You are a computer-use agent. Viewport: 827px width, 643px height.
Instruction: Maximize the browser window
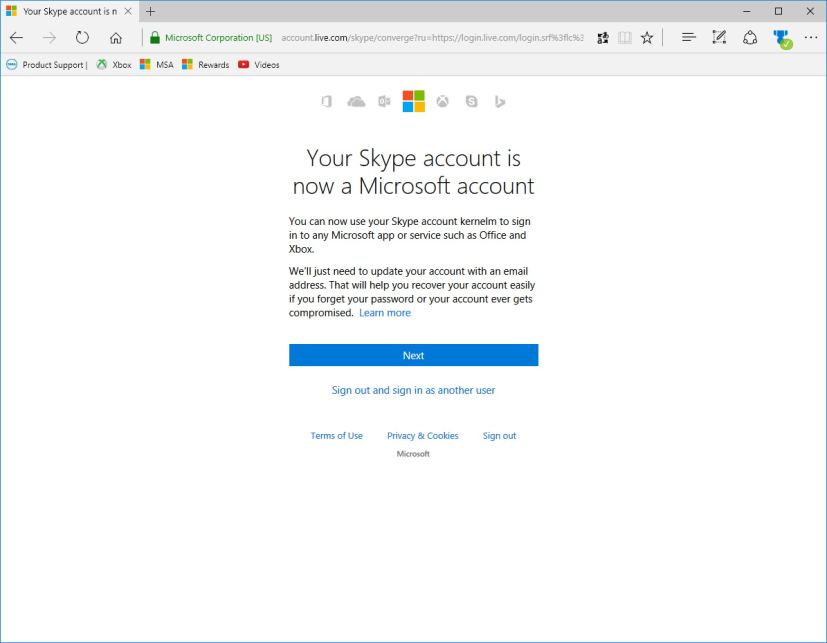tap(778, 11)
